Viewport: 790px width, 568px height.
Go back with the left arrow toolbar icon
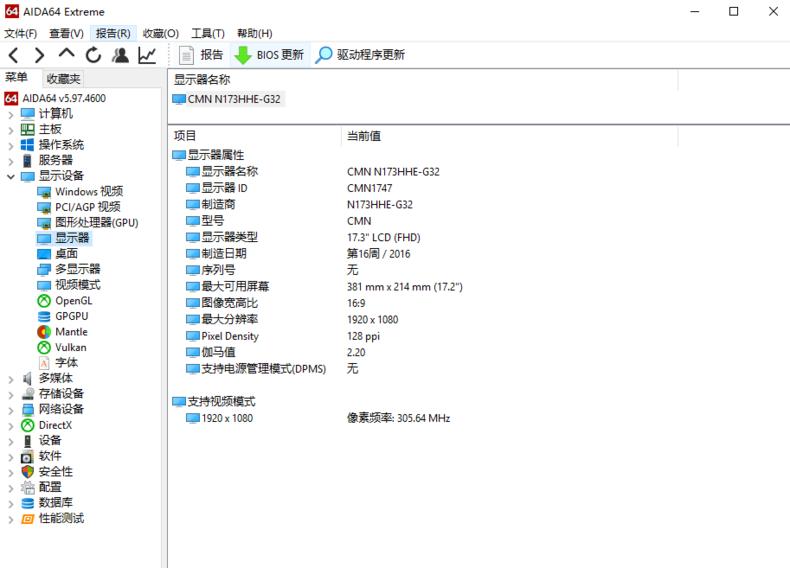pyautogui.click(x=14, y=55)
